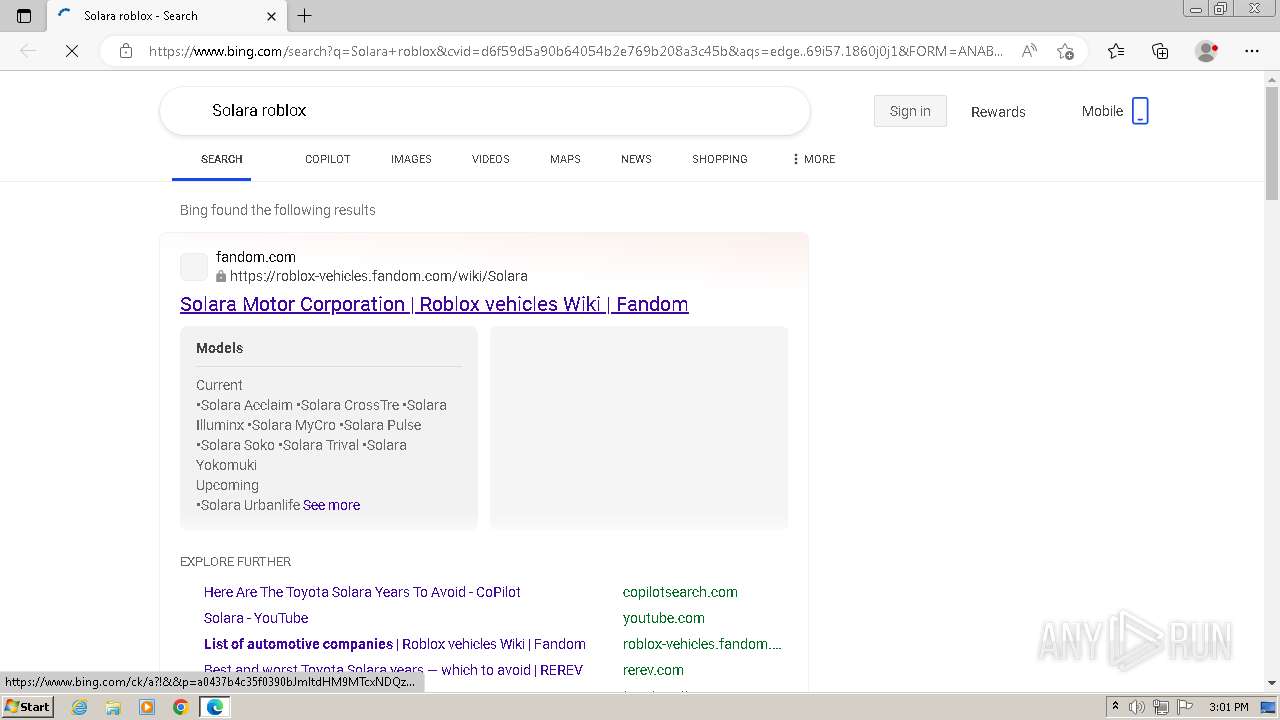Viewport: 1280px width, 720px height.
Task: Open the profile account icon
Action: [1206, 51]
